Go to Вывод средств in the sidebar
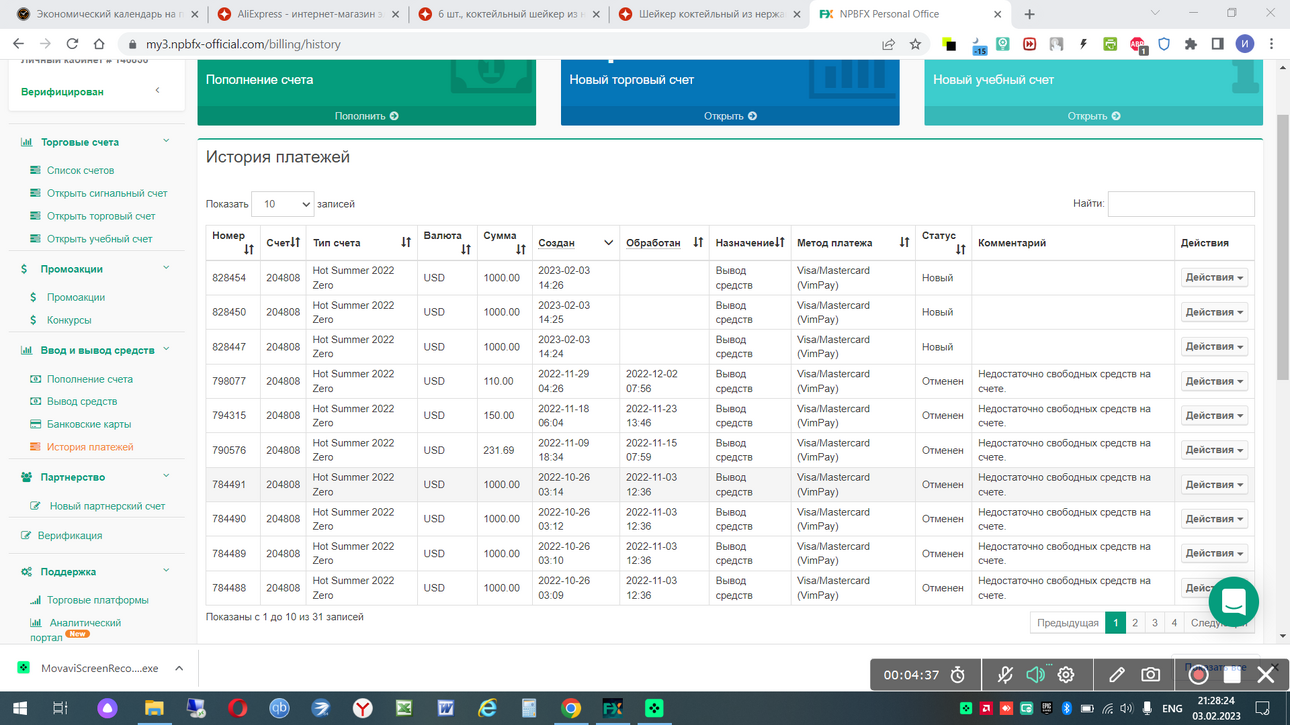The width and height of the screenshot is (1290, 725). coord(82,401)
